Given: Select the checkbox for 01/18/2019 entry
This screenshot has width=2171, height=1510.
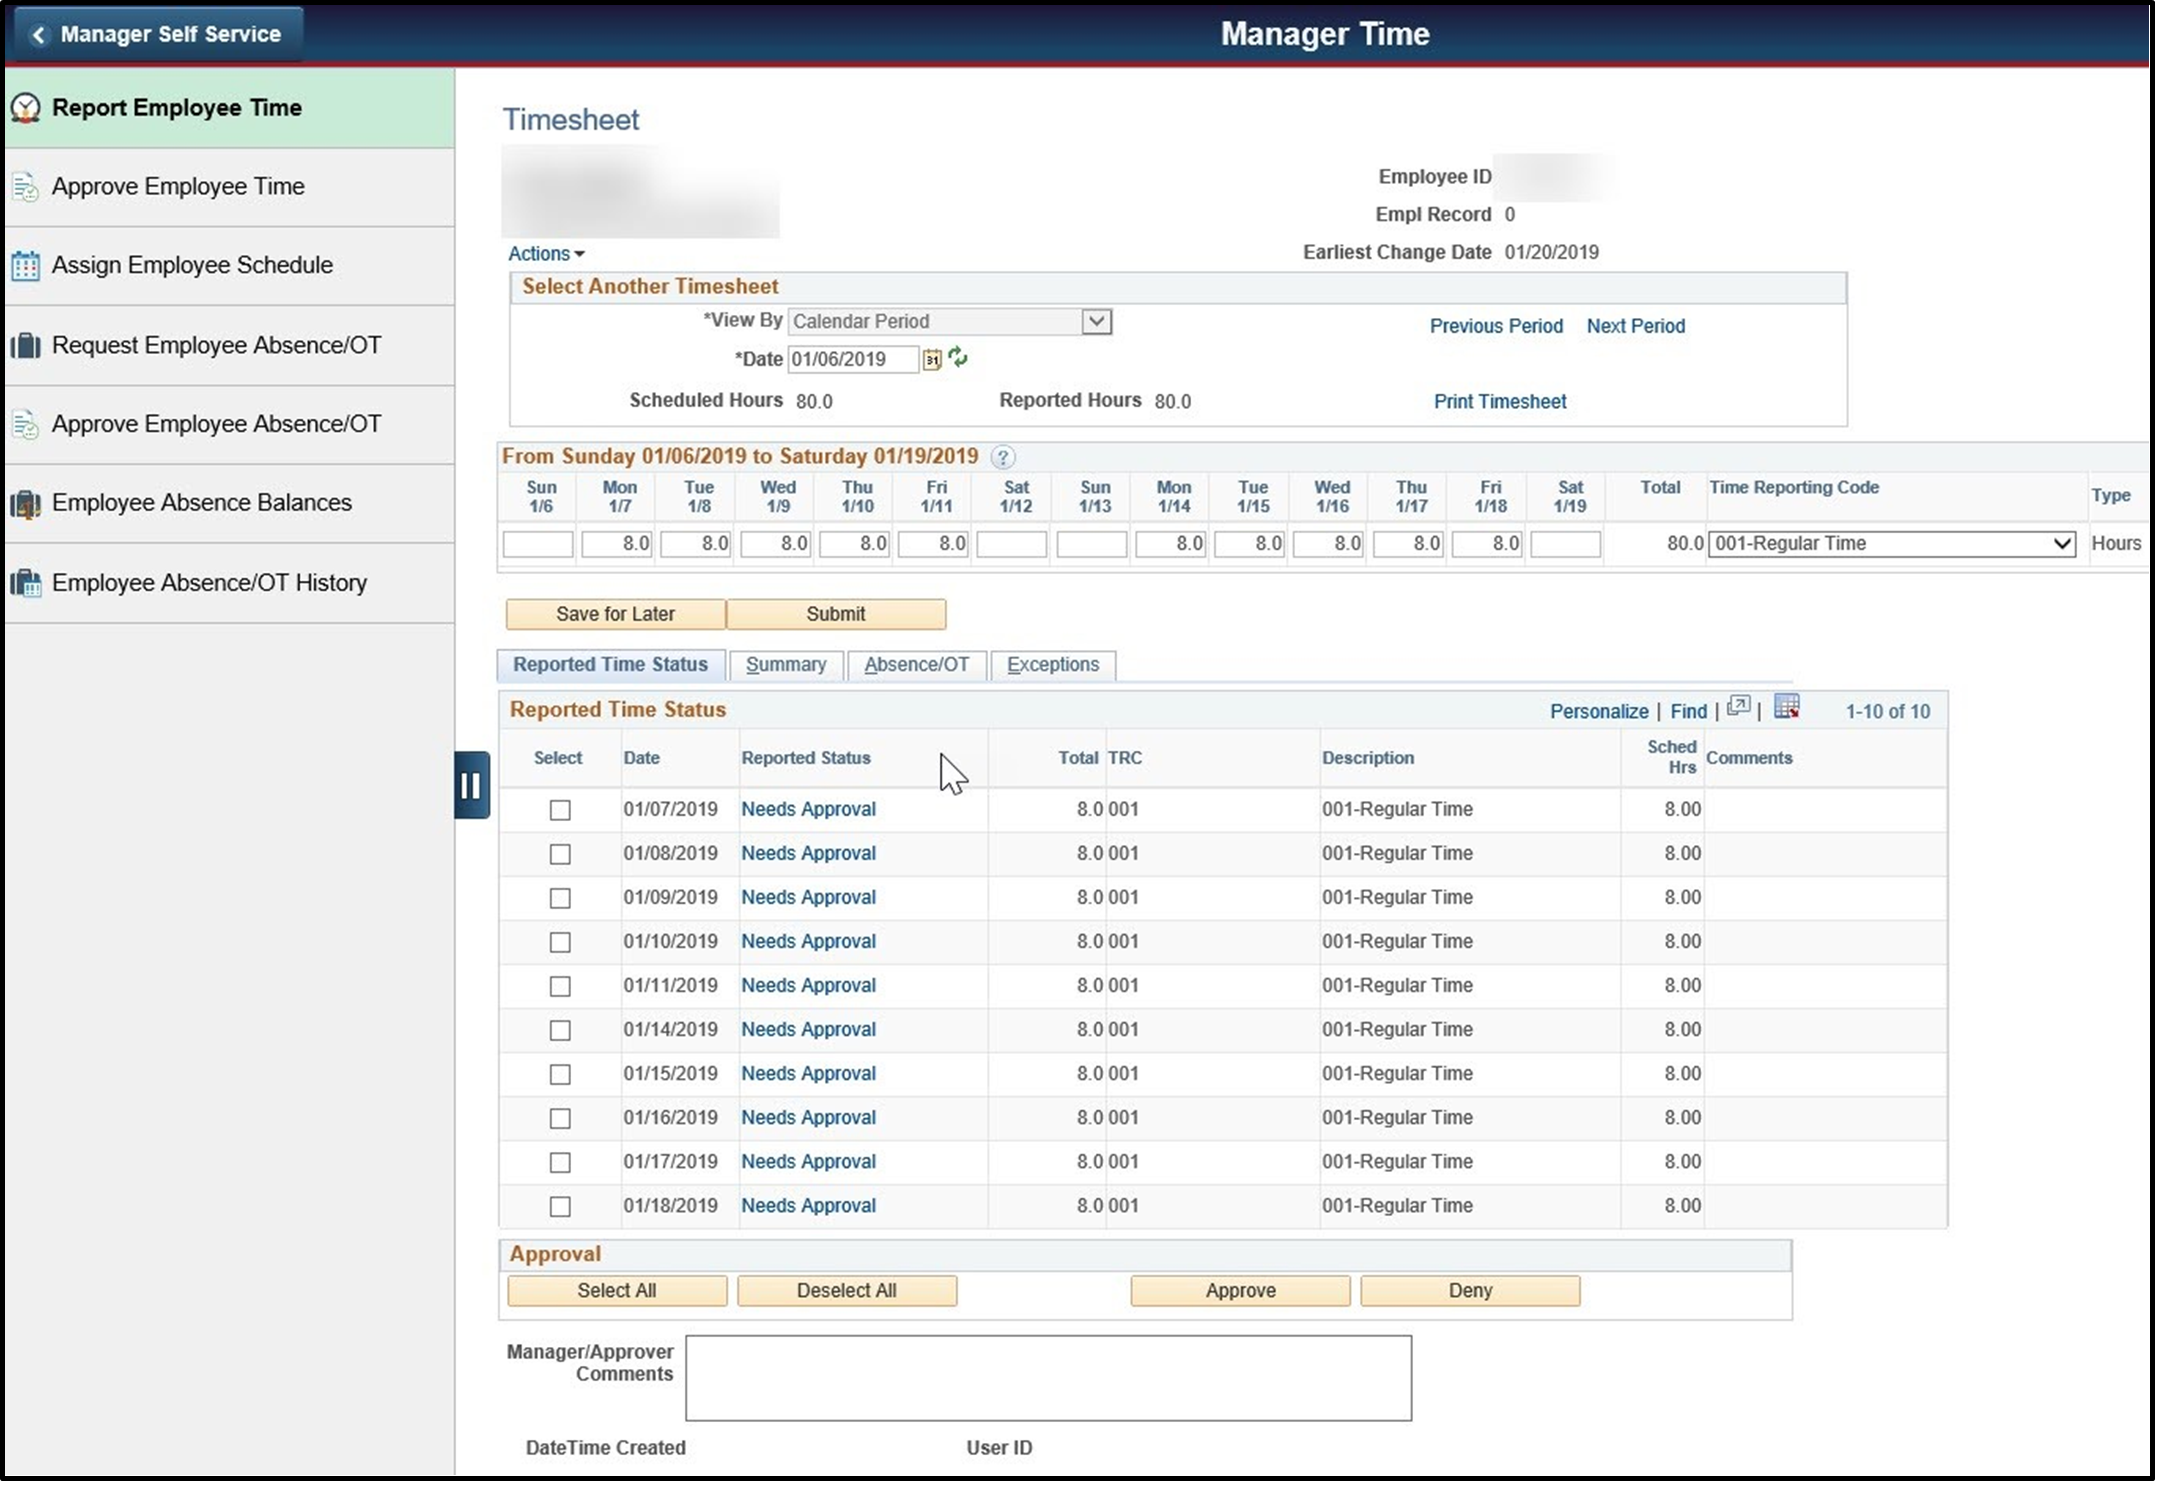Looking at the screenshot, I should click(559, 1206).
